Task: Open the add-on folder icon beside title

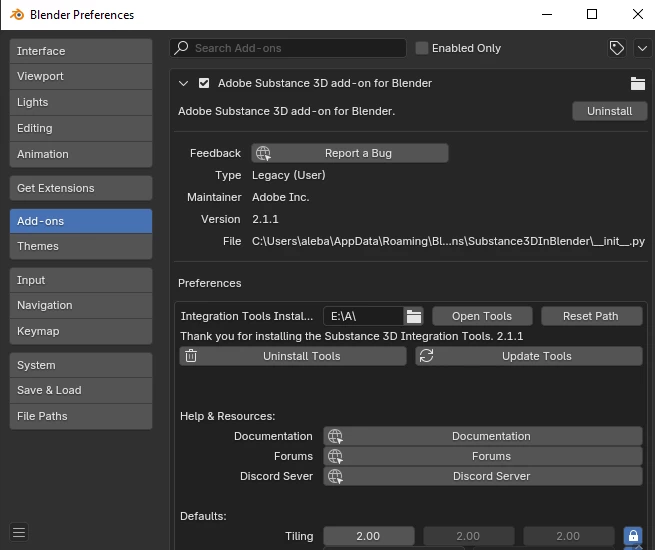Action: point(637,84)
